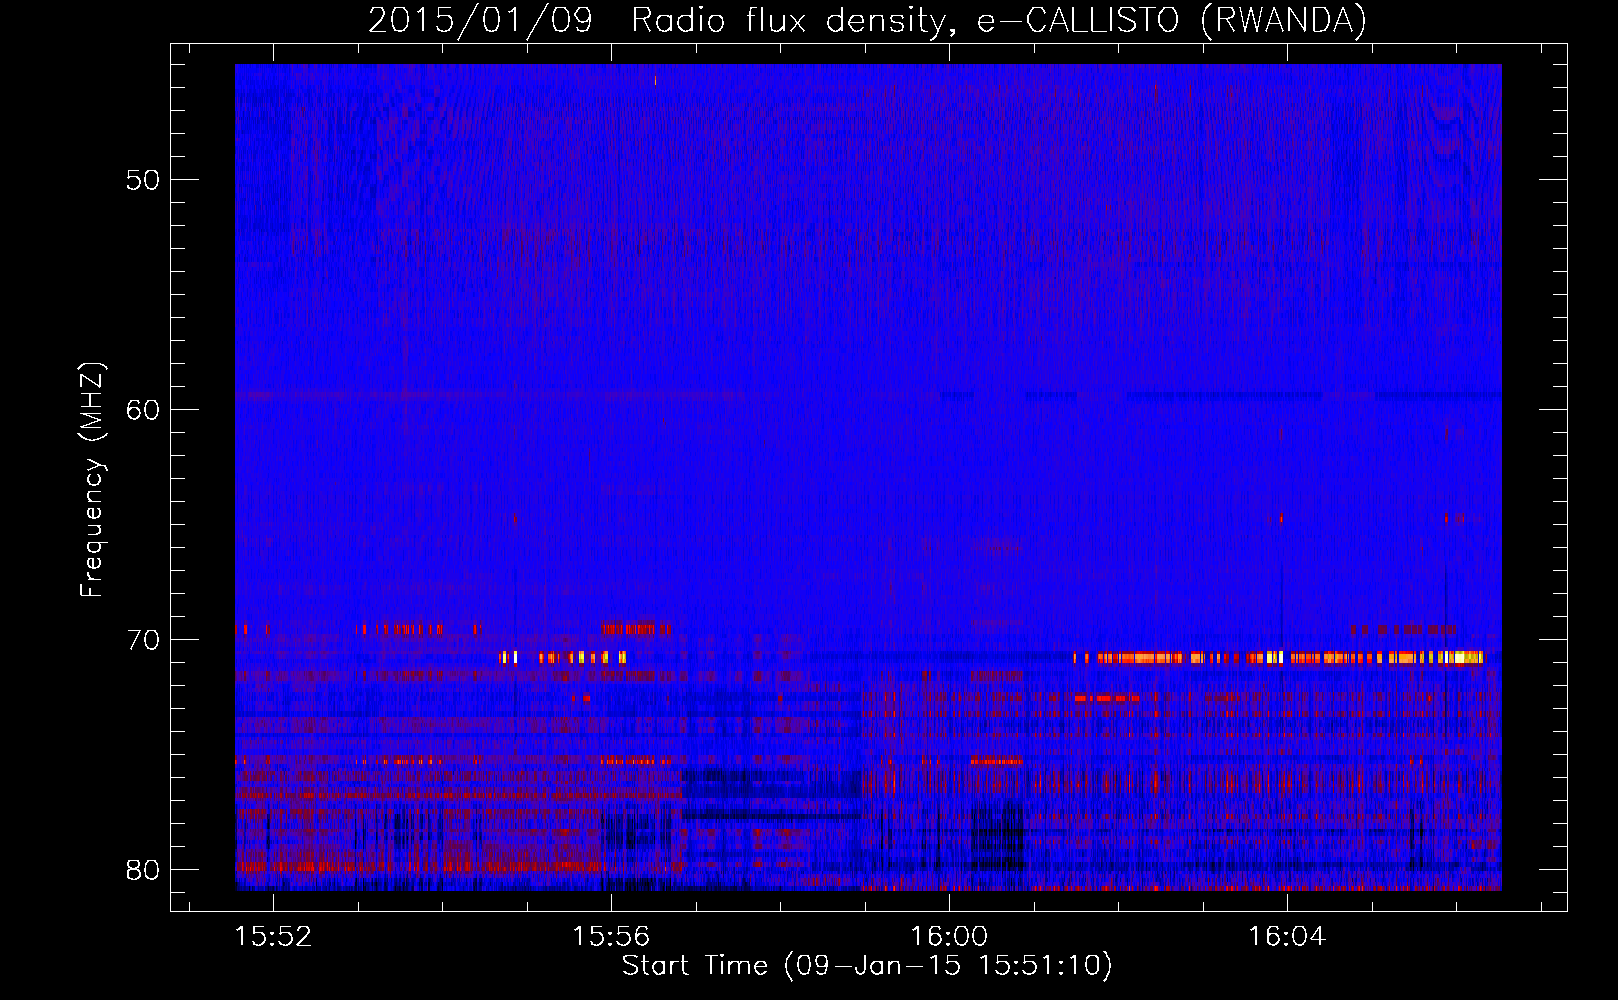This screenshot has height=1000, width=1618.
Task: Click the "Start Time (09-Jan-15 15:51:10)" label
Action: tap(867, 966)
